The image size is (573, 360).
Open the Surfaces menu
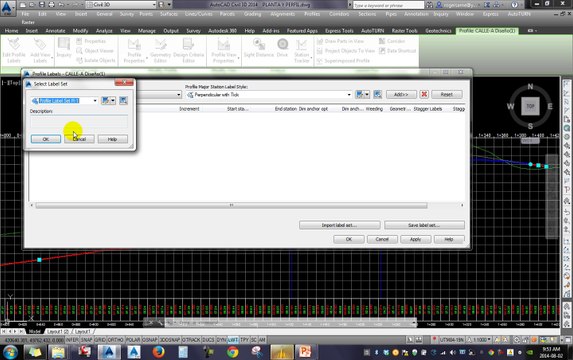point(168,14)
